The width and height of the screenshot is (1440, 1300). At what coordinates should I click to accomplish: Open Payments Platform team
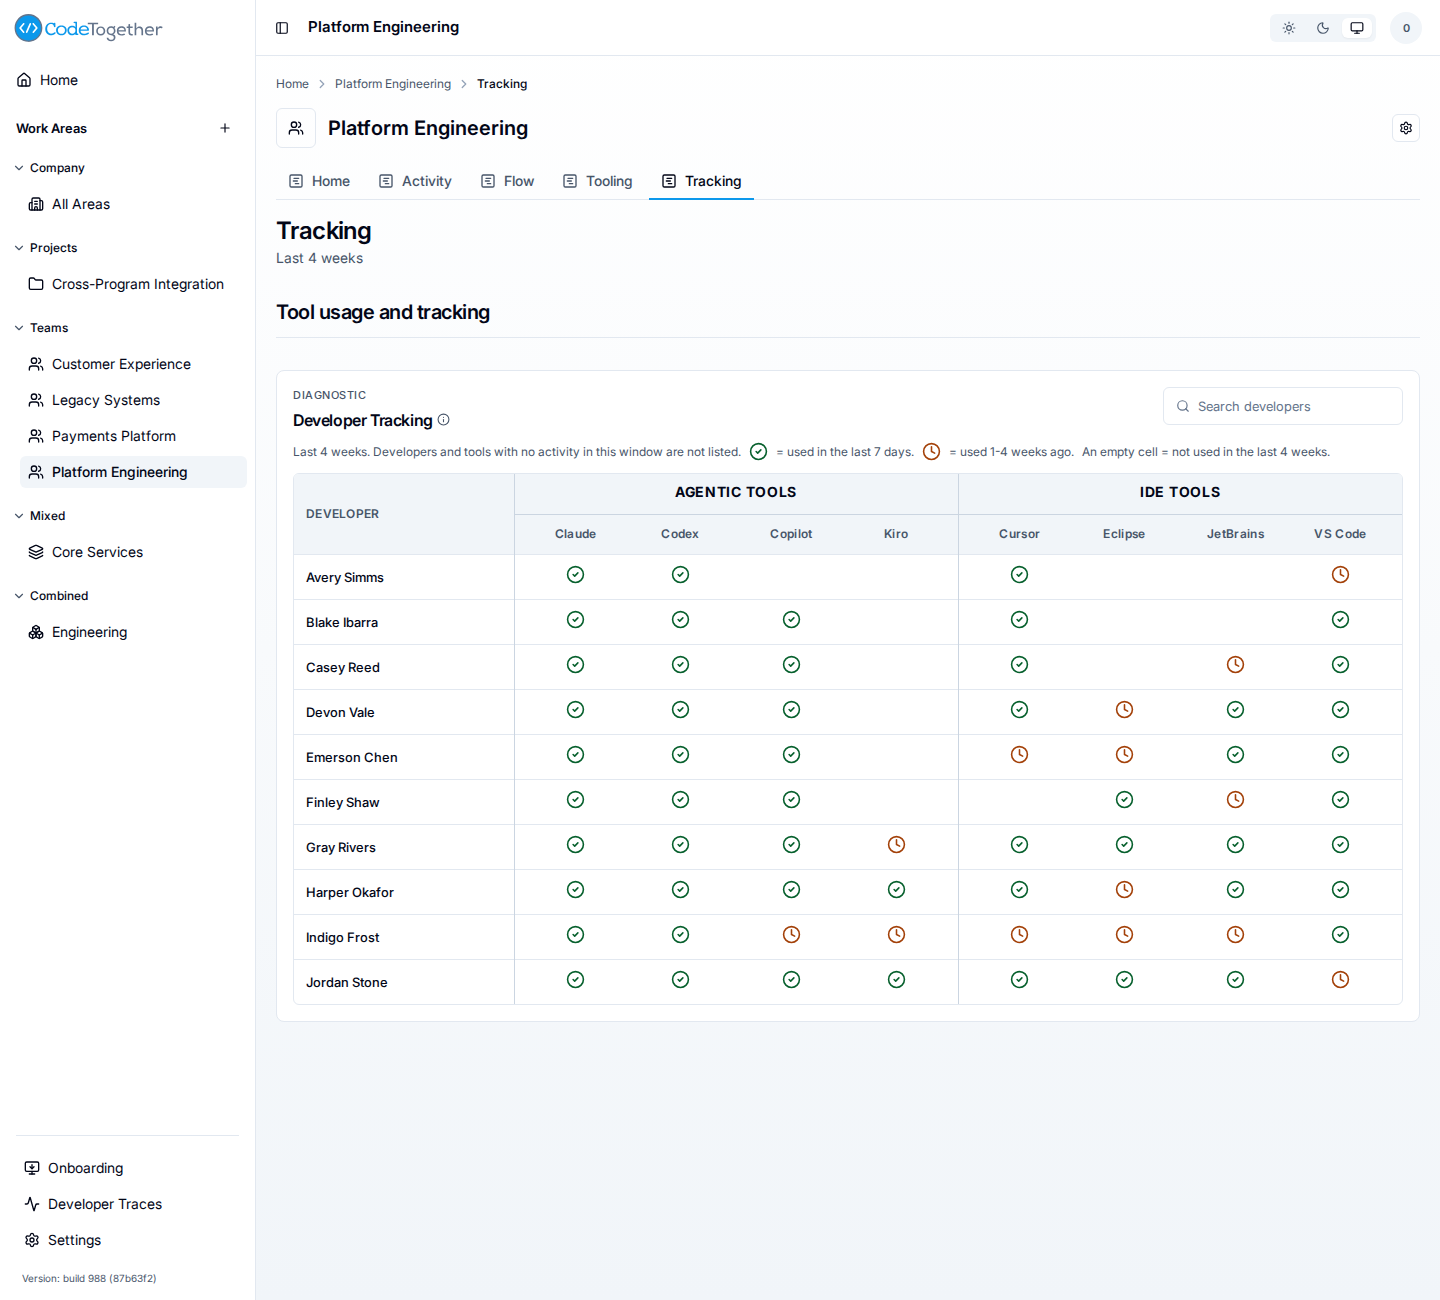133,436
